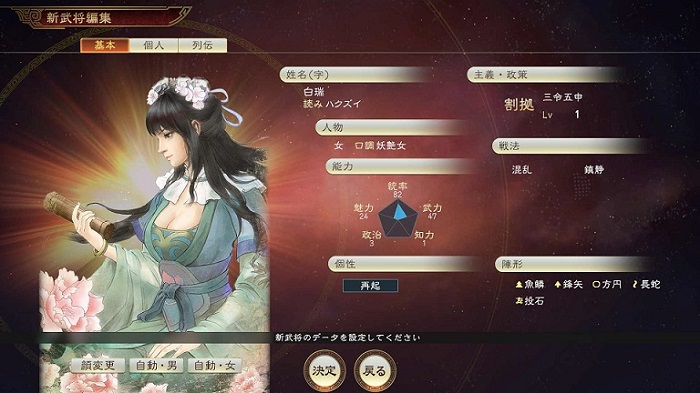Image resolution: width=700 pixels, height=393 pixels.
Task: Select the 魚鱗 formation icon
Action: tap(519, 284)
